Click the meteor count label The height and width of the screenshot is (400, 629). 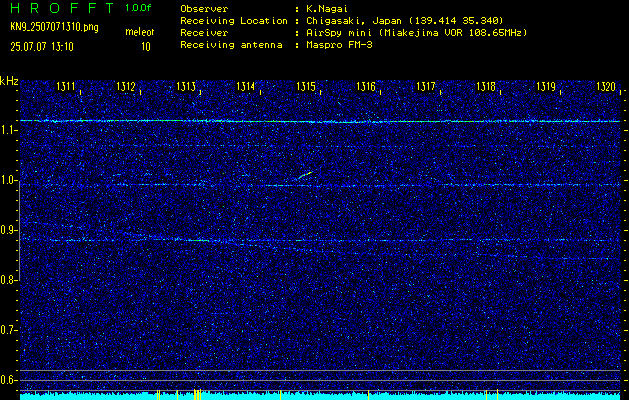(x=140, y=32)
